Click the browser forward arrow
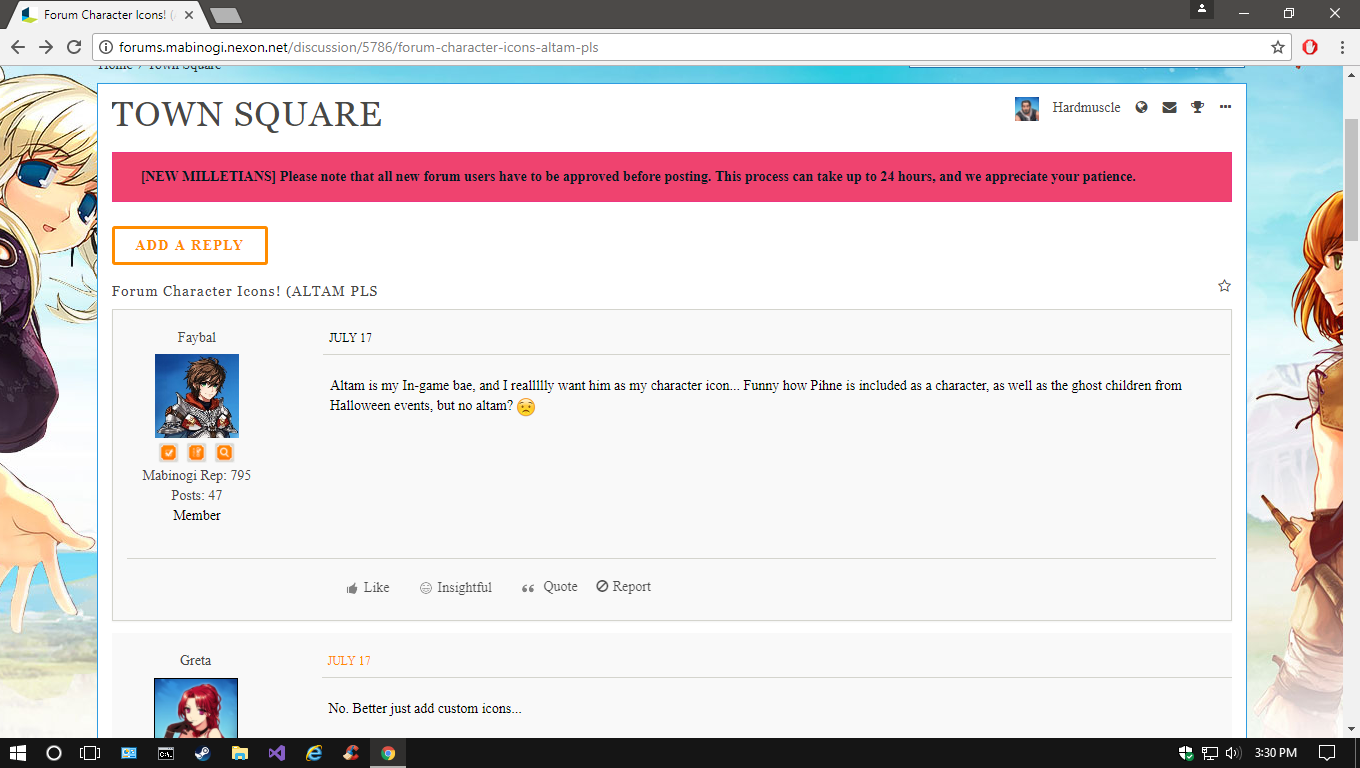The width and height of the screenshot is (1360, 768). click(46, 47)
